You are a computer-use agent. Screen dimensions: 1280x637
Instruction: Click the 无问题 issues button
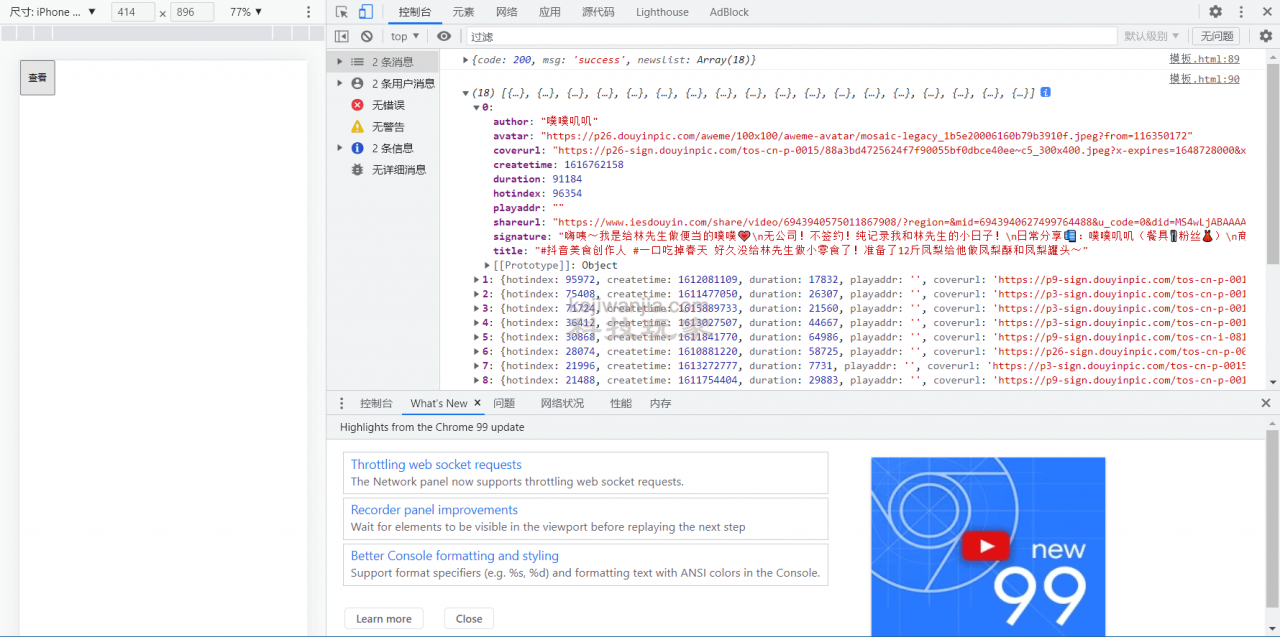1216,36
